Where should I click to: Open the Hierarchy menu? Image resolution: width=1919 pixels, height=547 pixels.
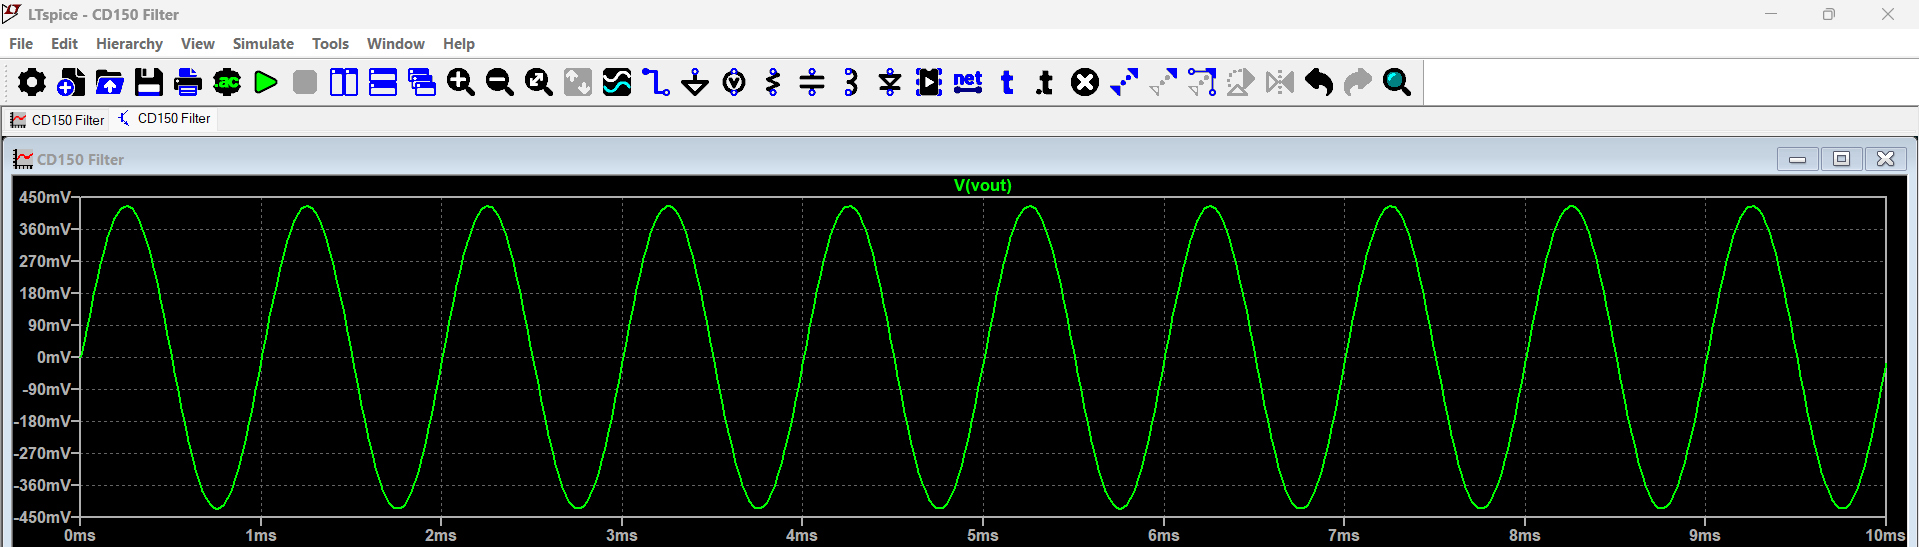click(x=129, y=44)
